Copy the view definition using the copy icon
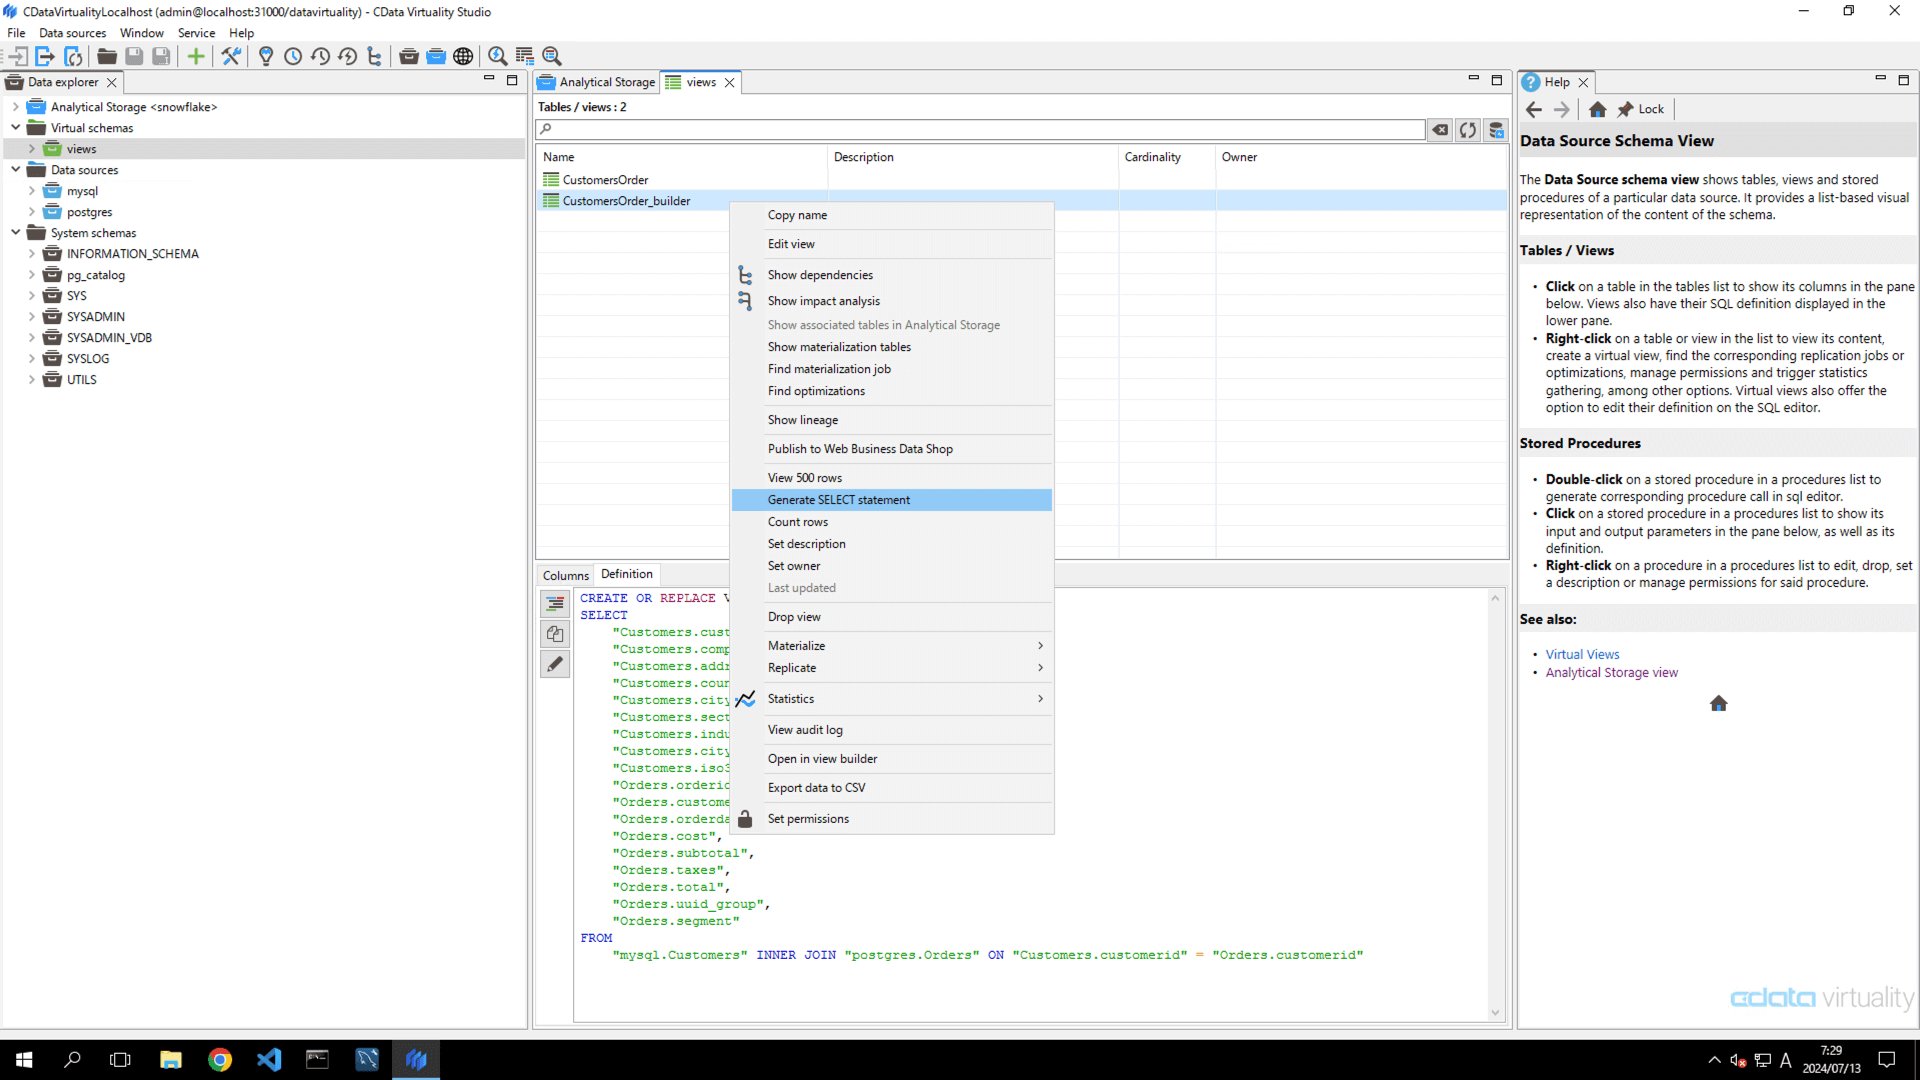Viewport: 1920px width, 1080px height. pos(555,633)
